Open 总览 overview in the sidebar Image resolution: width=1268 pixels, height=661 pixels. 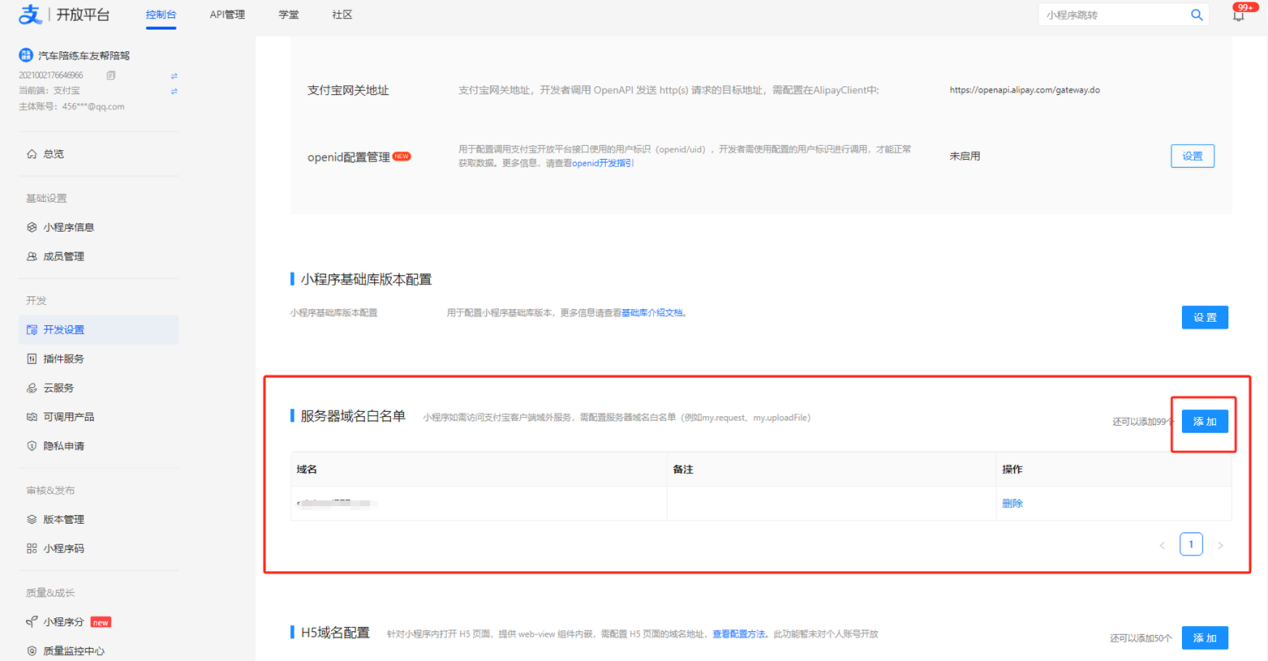53,154
